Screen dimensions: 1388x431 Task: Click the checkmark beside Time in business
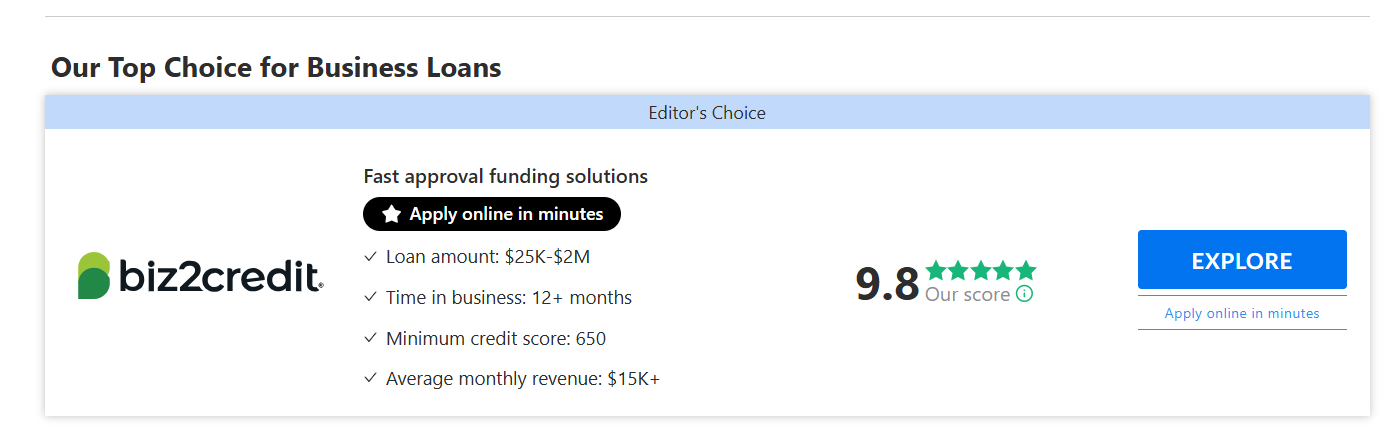(x=370, y=298)
